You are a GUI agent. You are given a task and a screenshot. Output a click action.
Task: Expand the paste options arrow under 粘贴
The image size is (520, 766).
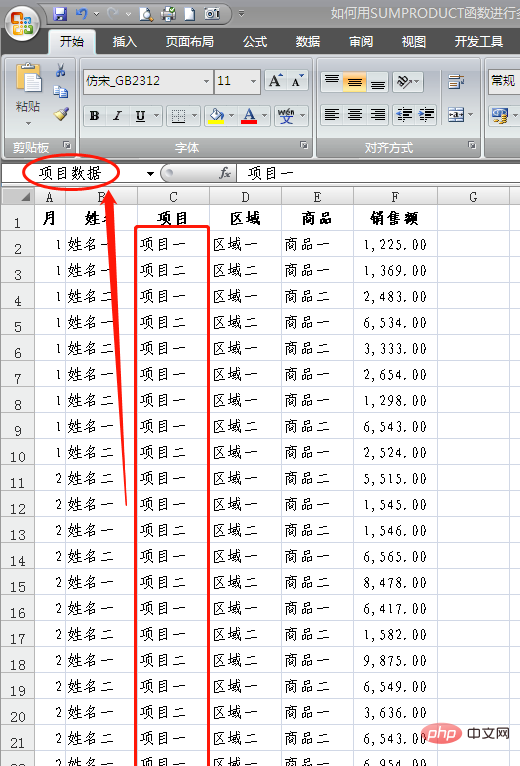point(28,123)
